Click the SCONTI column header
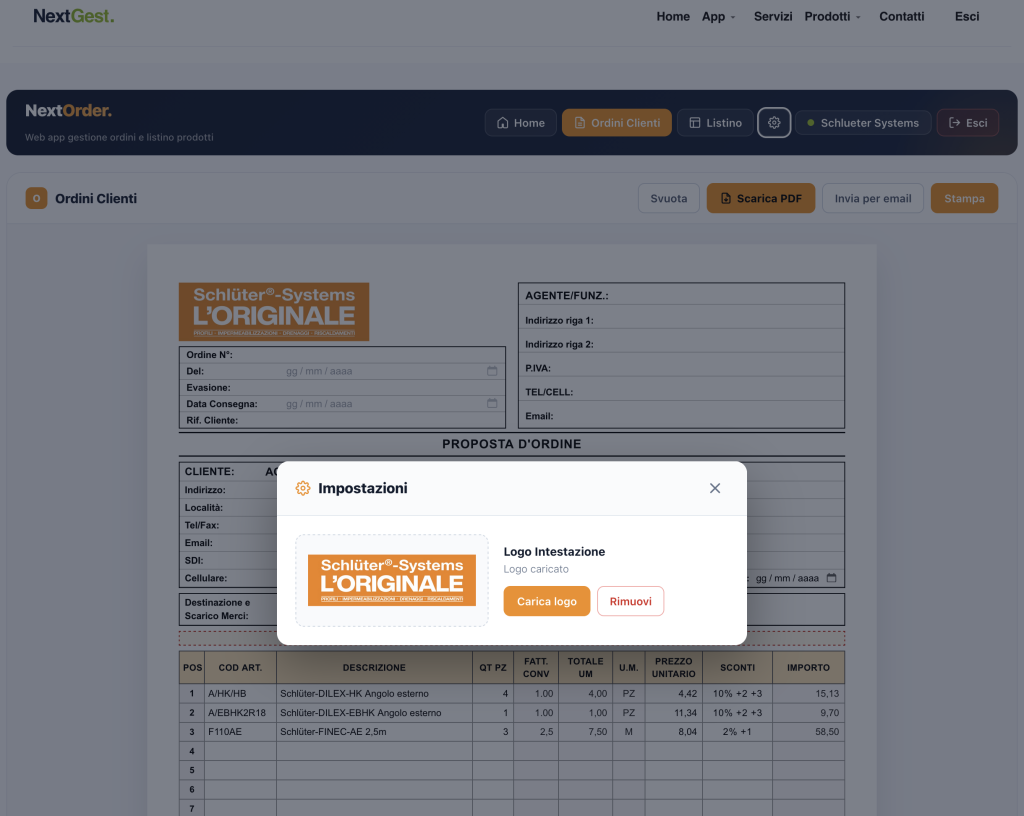 tap(737, 667)
